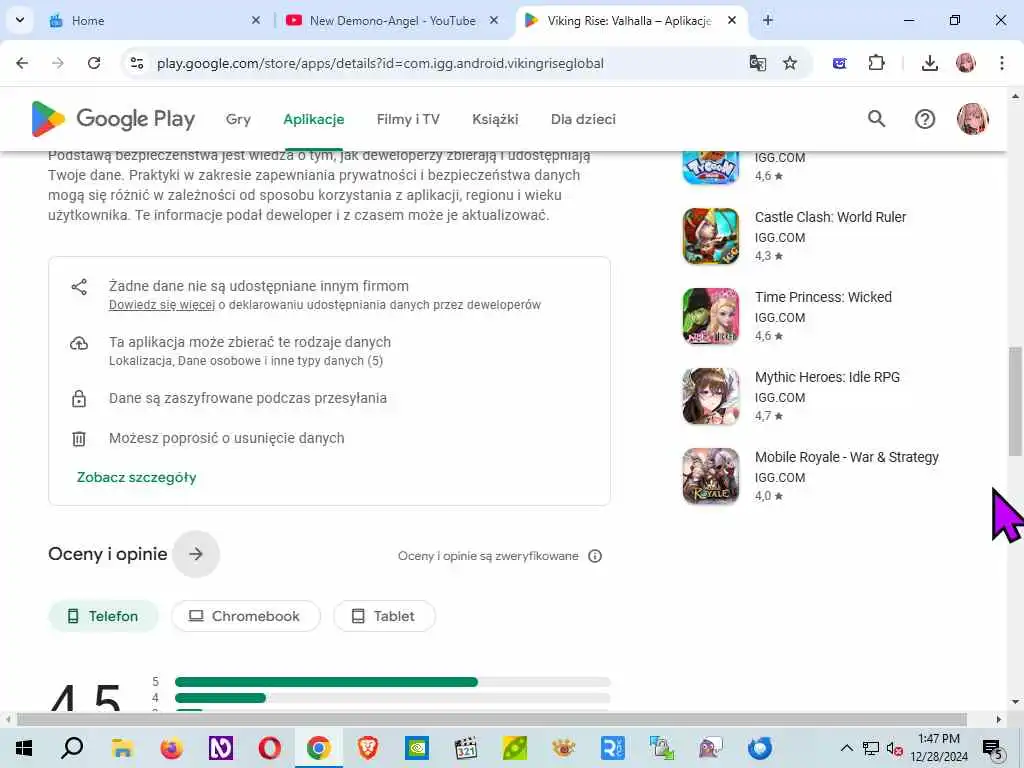This screenshot has width=1024, height=768.
Task: Open the Aplikacje section
Action: tap(313, 119)
